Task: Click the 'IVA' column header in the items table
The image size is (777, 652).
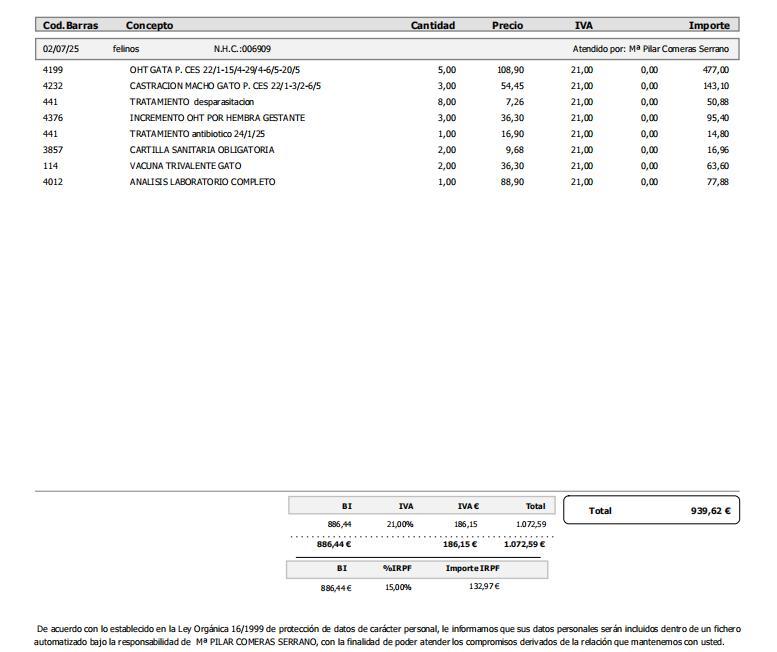Action: point(583,25)
